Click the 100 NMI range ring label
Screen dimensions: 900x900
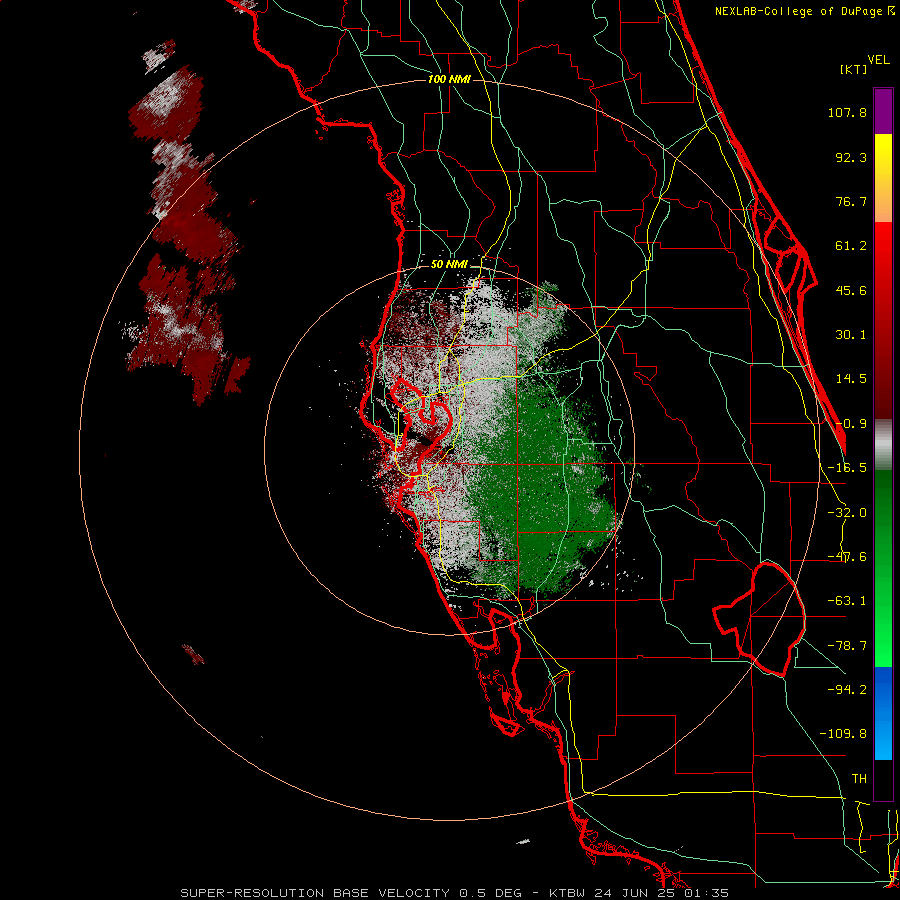click(x=449, y=79)
